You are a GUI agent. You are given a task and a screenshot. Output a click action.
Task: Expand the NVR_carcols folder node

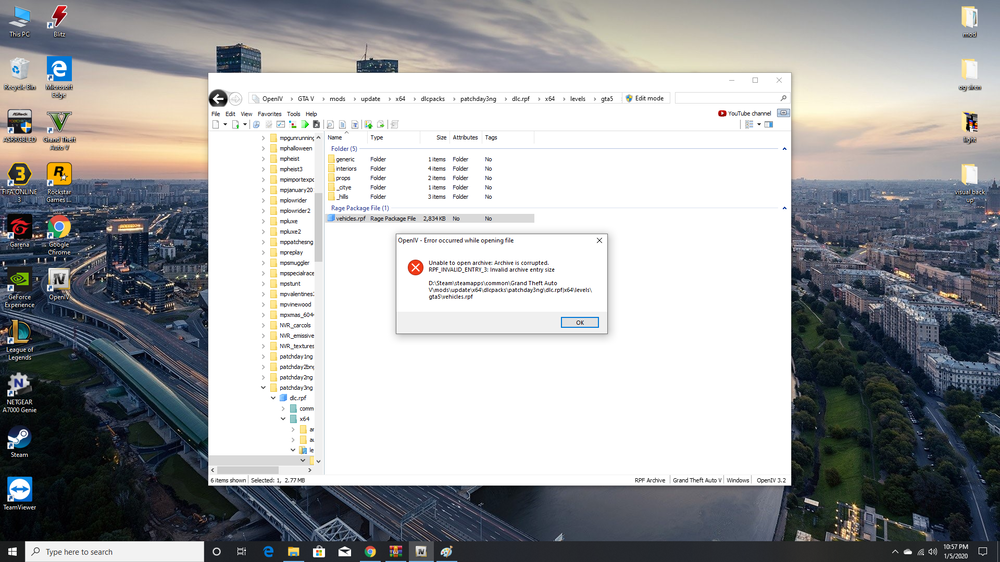[263, 325]
